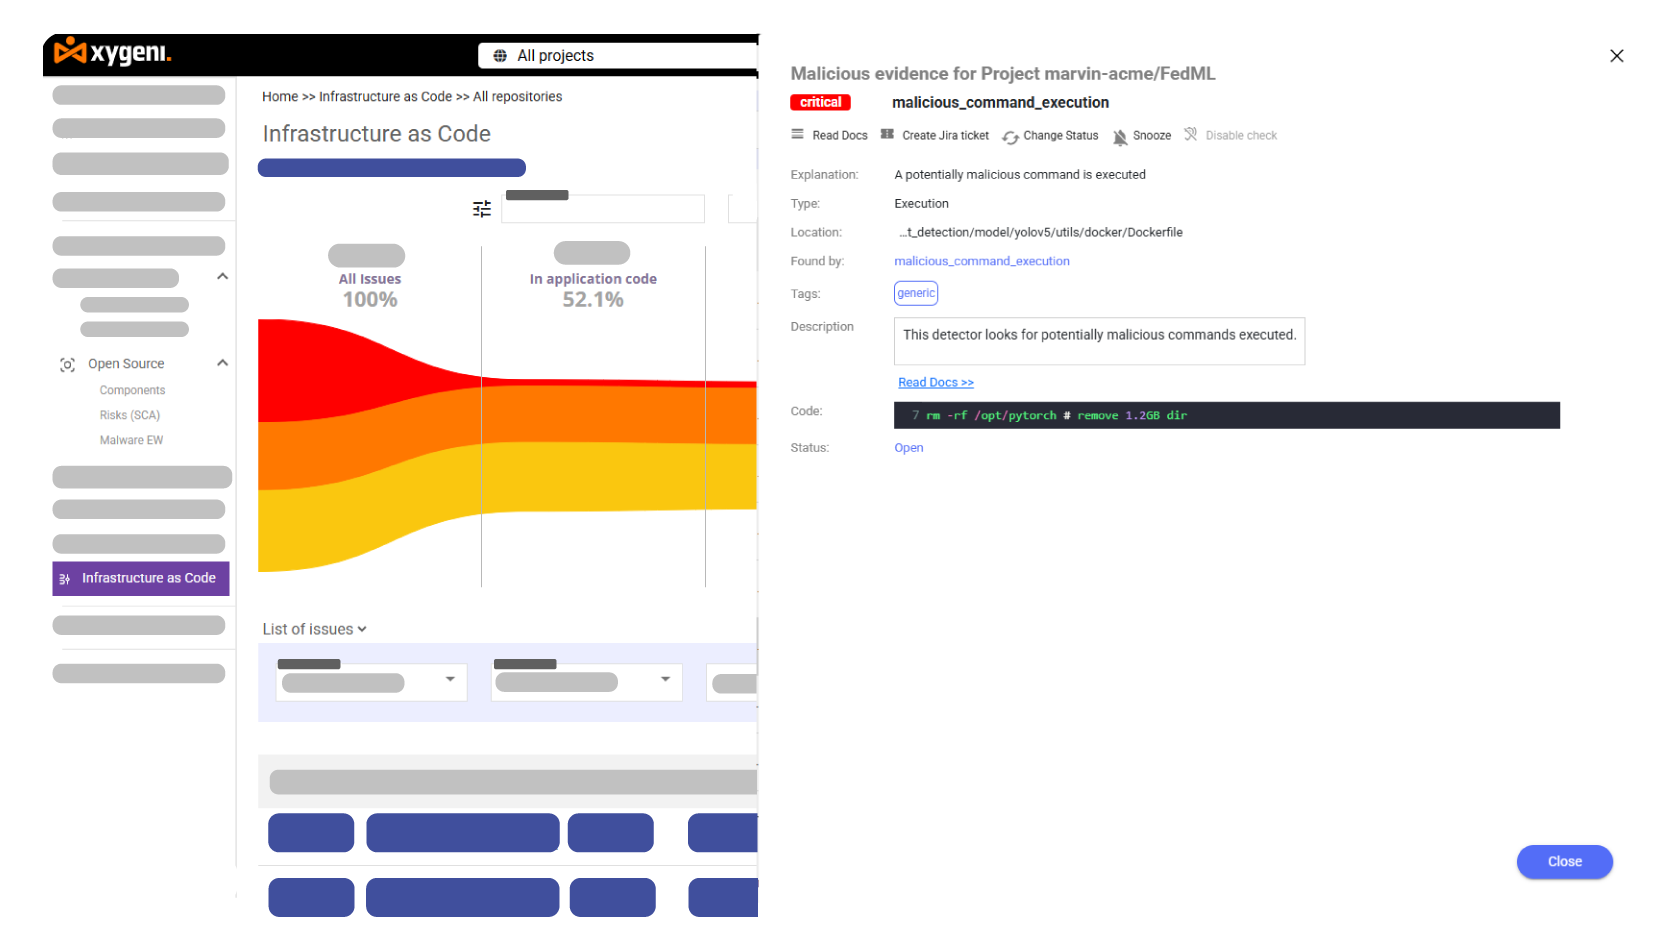Click In application code 52.1% label
Viewport: 1680px width, 937px height.
tap(593, 290)
